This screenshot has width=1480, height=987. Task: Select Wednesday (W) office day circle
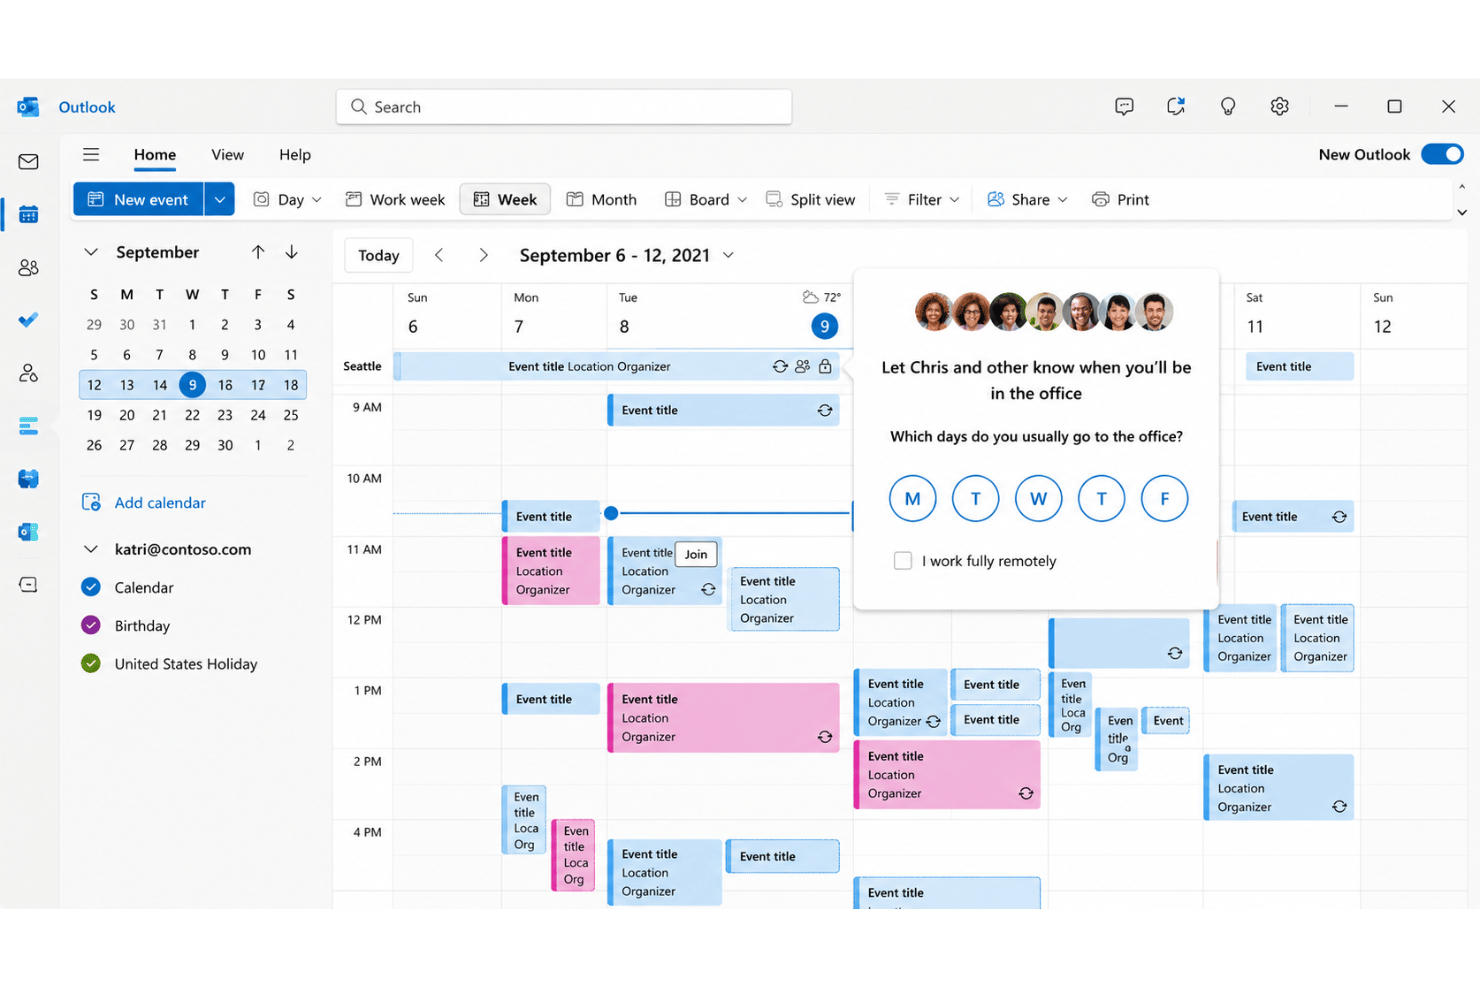point(1038,498)
